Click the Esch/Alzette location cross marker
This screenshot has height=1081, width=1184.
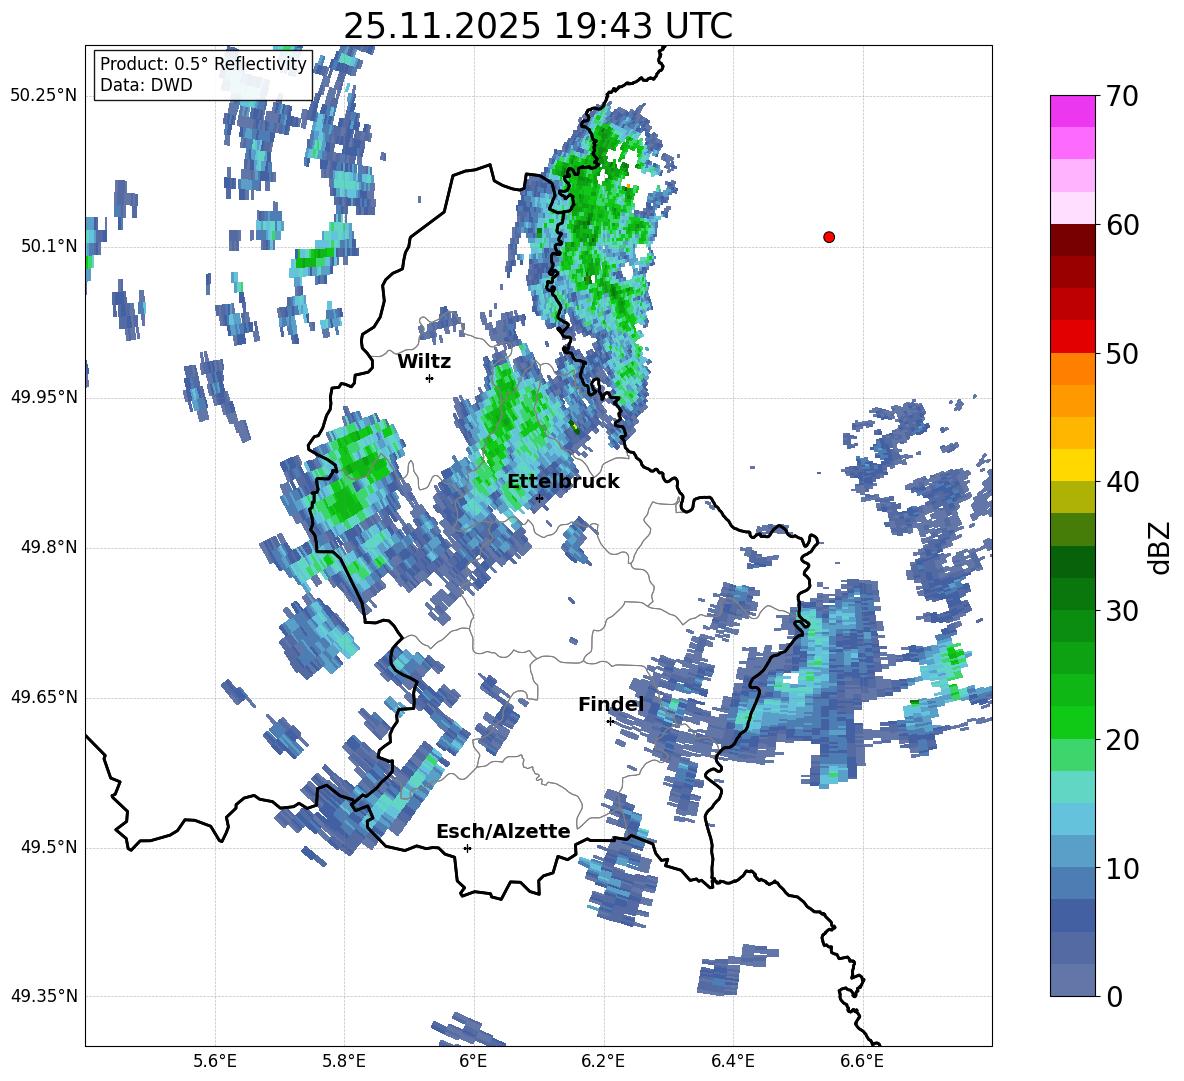click(x=467, y=848)
